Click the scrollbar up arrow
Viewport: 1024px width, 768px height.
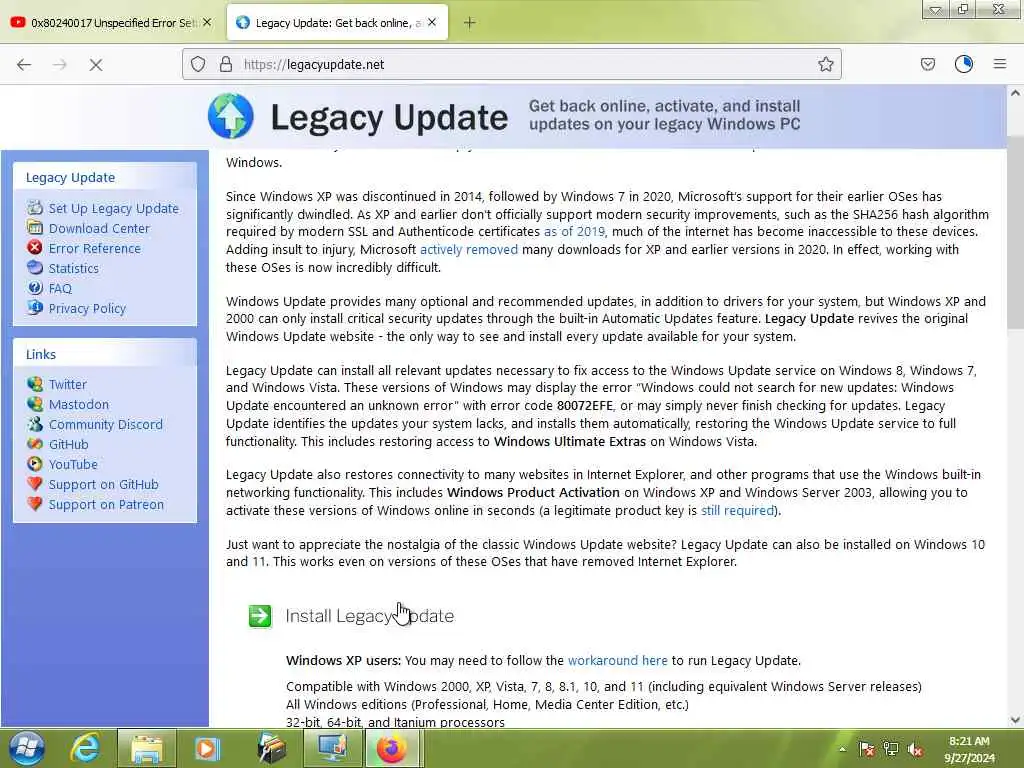[x=1015, y=93]
